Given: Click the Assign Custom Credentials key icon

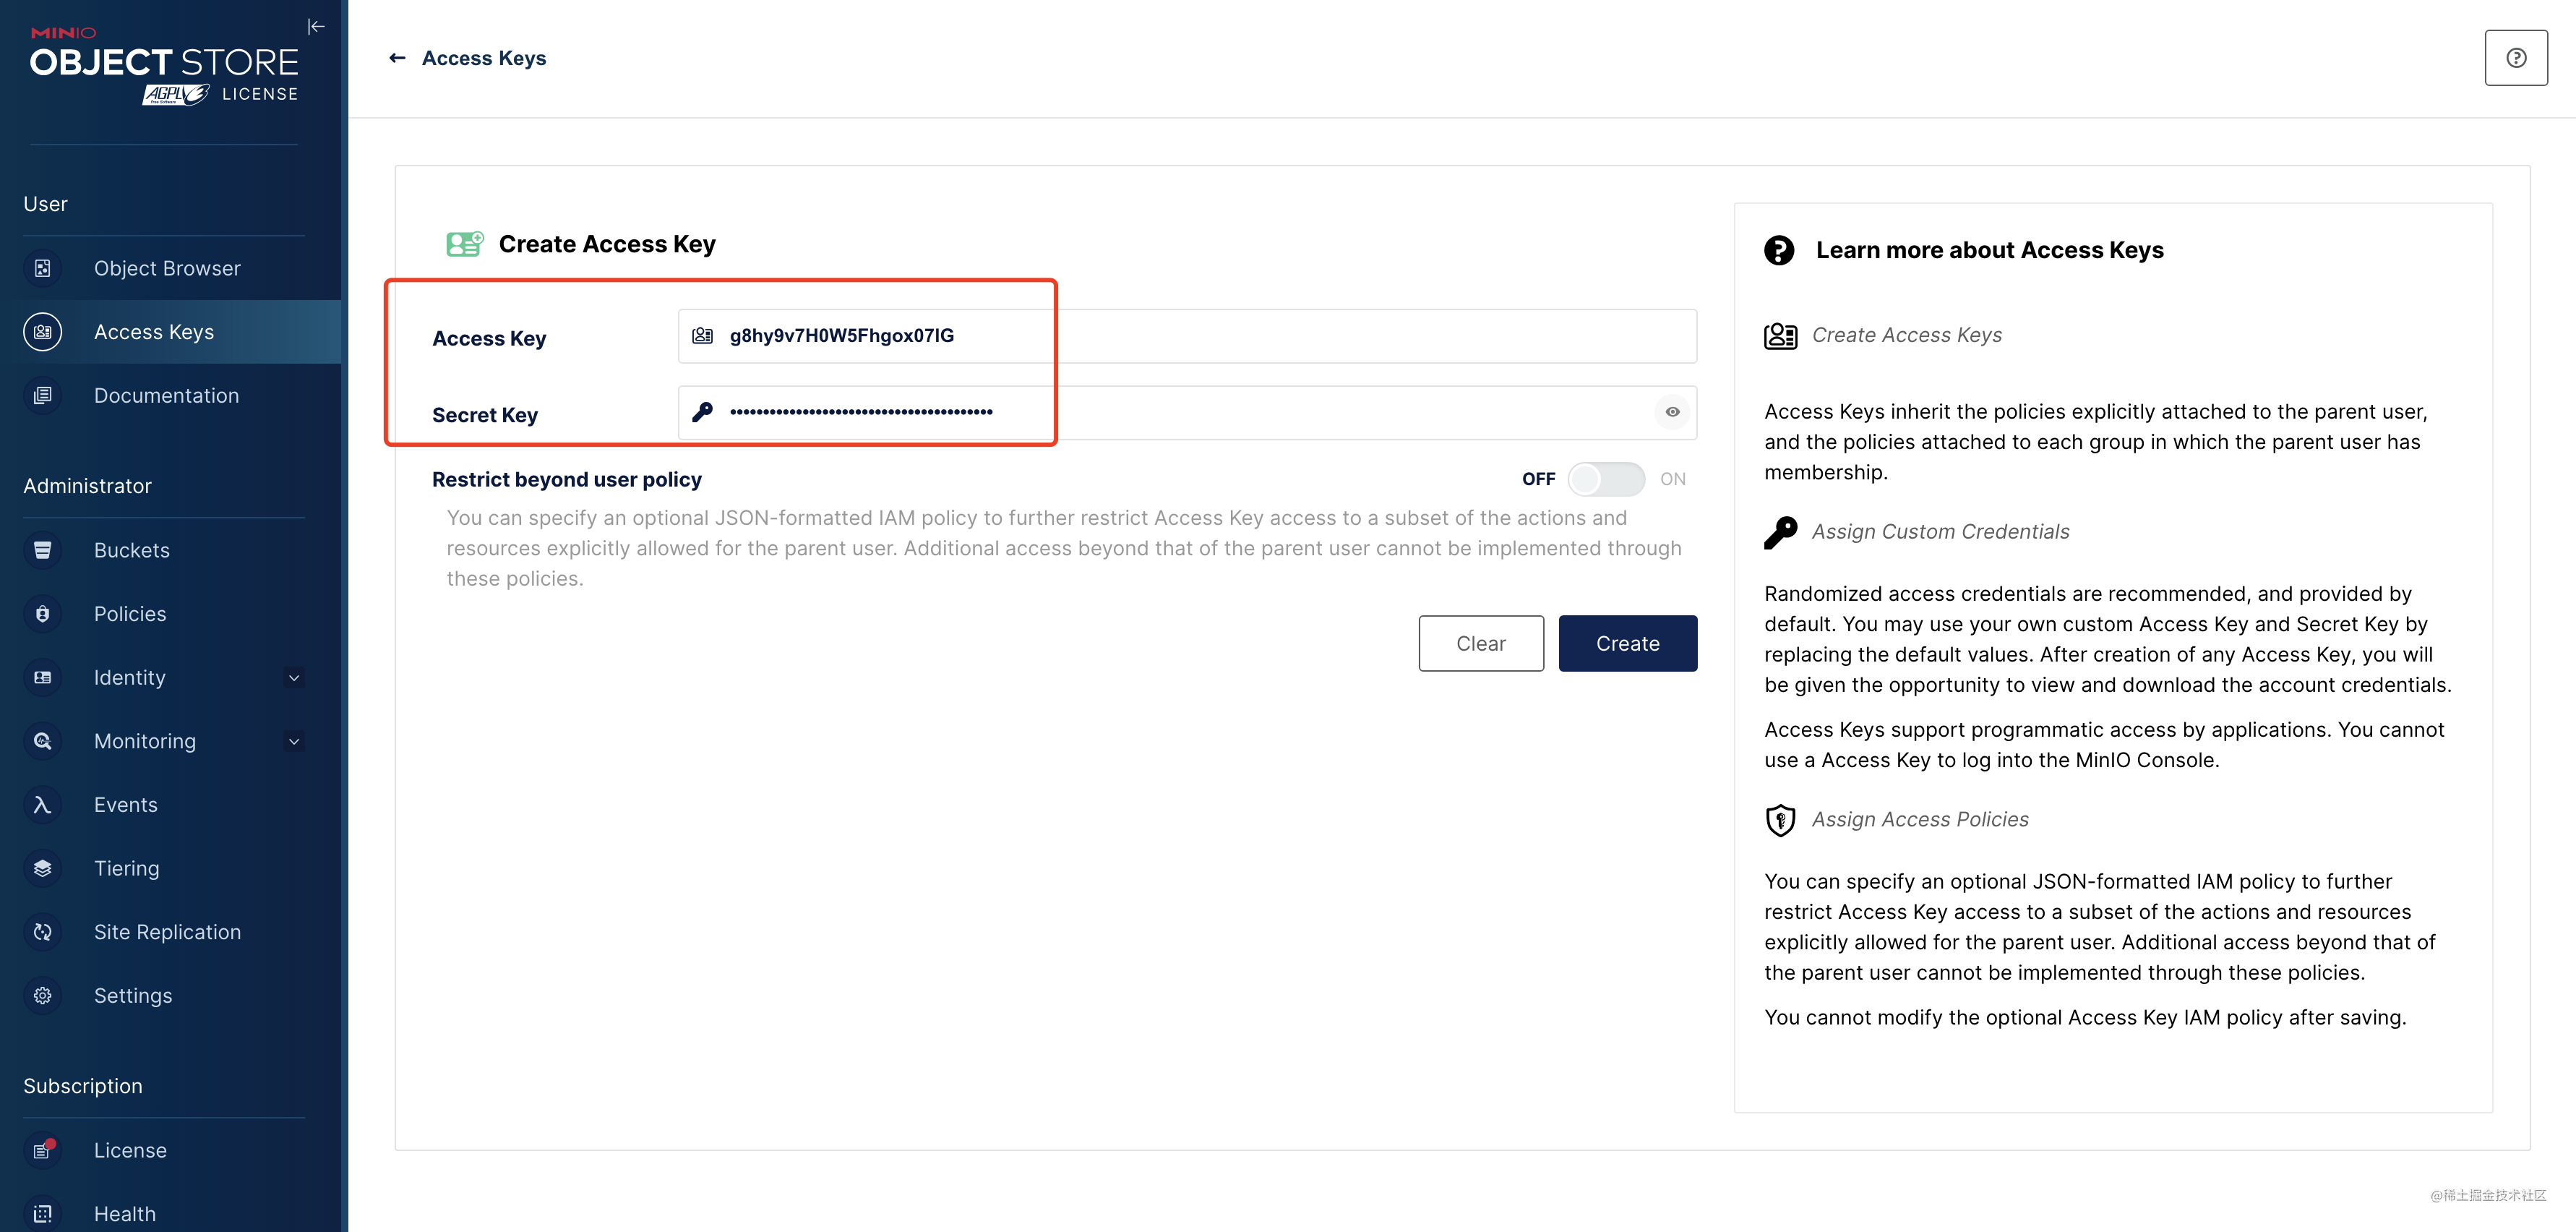Looking at the screenshot, I should pyautogui.click(x=1780, y=533).
